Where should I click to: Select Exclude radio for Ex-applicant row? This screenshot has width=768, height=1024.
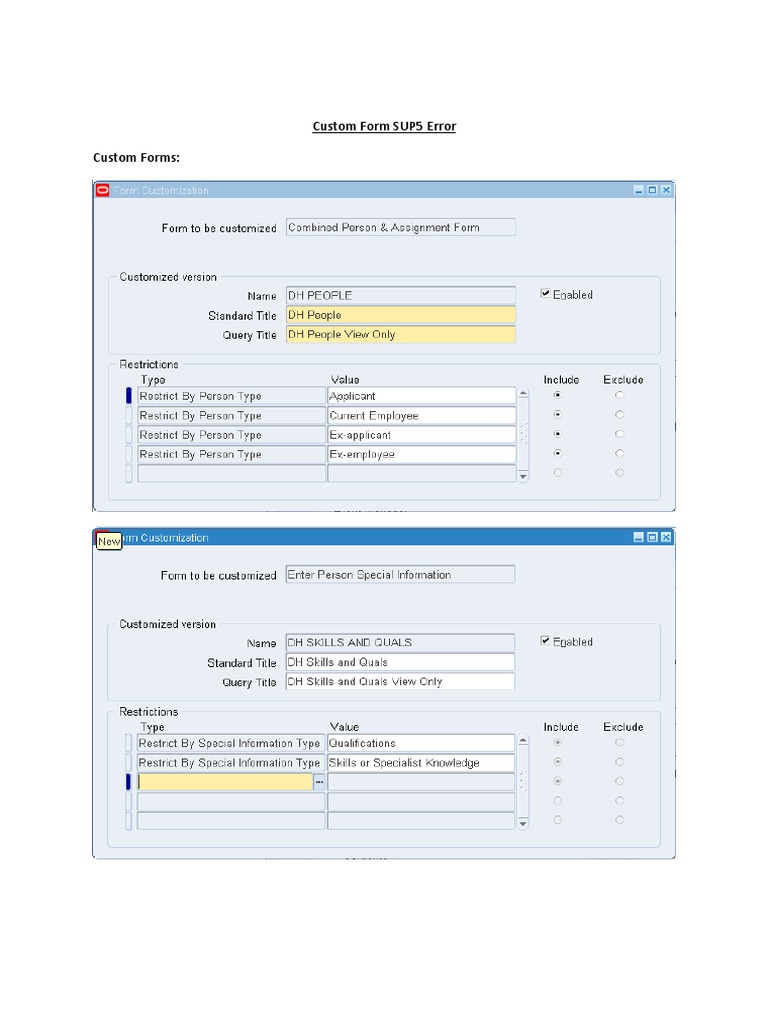point(619,434)
